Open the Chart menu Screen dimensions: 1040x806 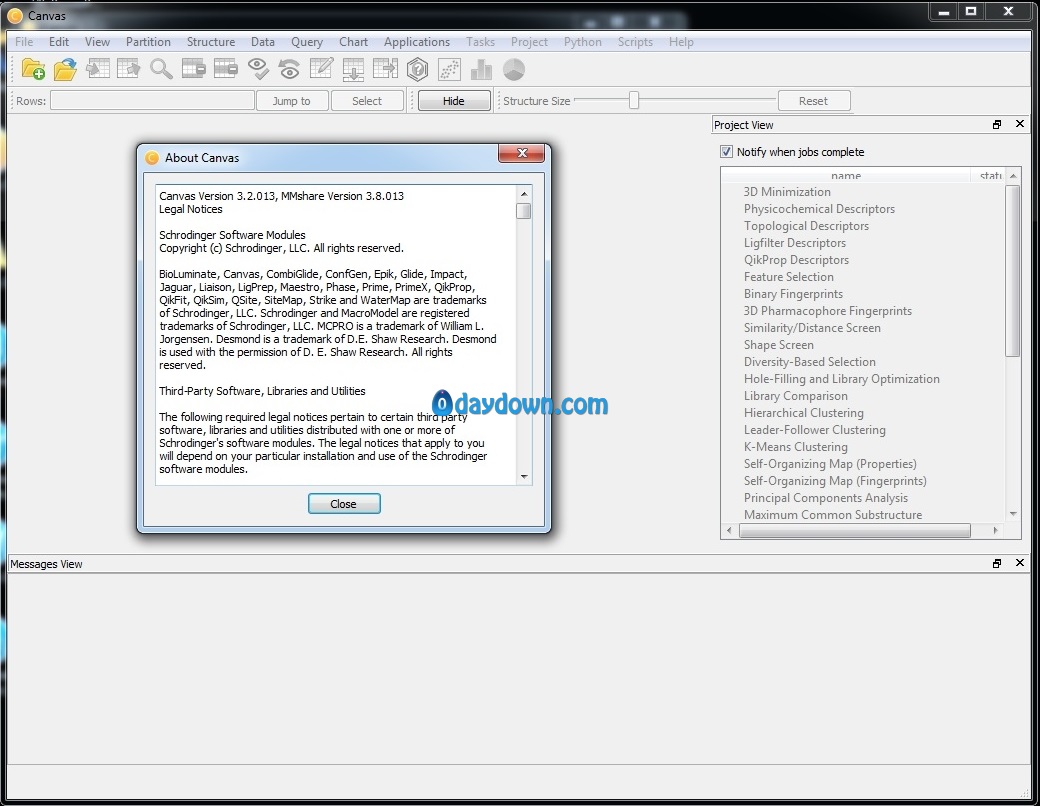tap(353, 42)
